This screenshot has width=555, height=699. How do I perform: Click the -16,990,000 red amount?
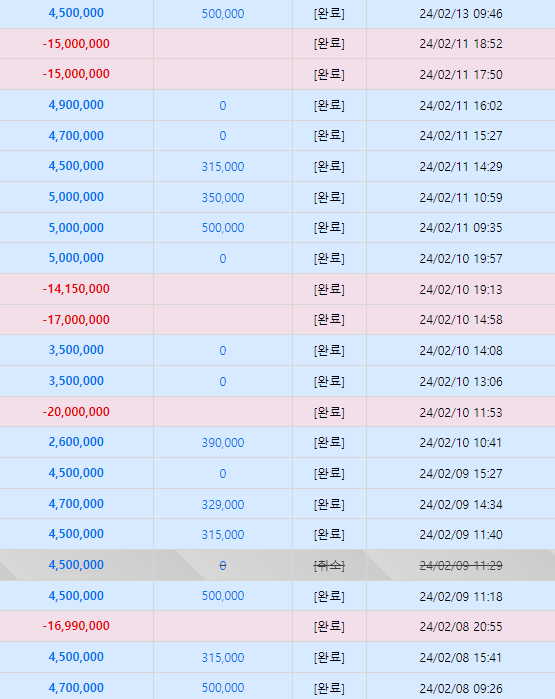click(76, 626)
